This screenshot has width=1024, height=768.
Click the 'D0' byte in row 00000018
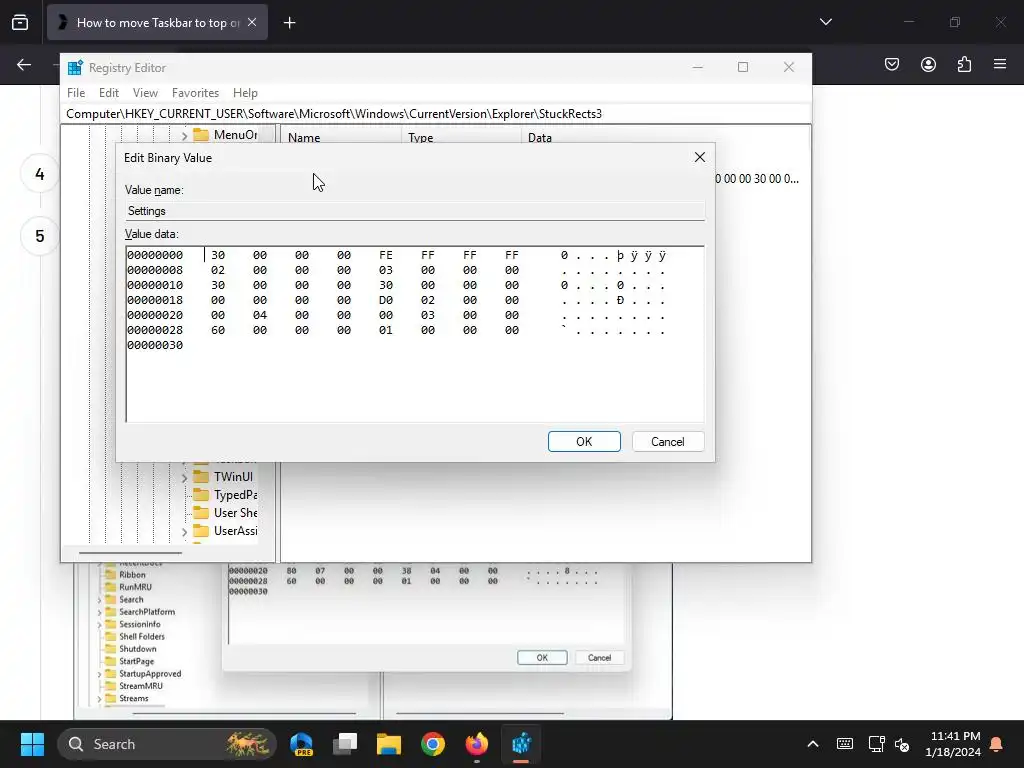point(386,300)
